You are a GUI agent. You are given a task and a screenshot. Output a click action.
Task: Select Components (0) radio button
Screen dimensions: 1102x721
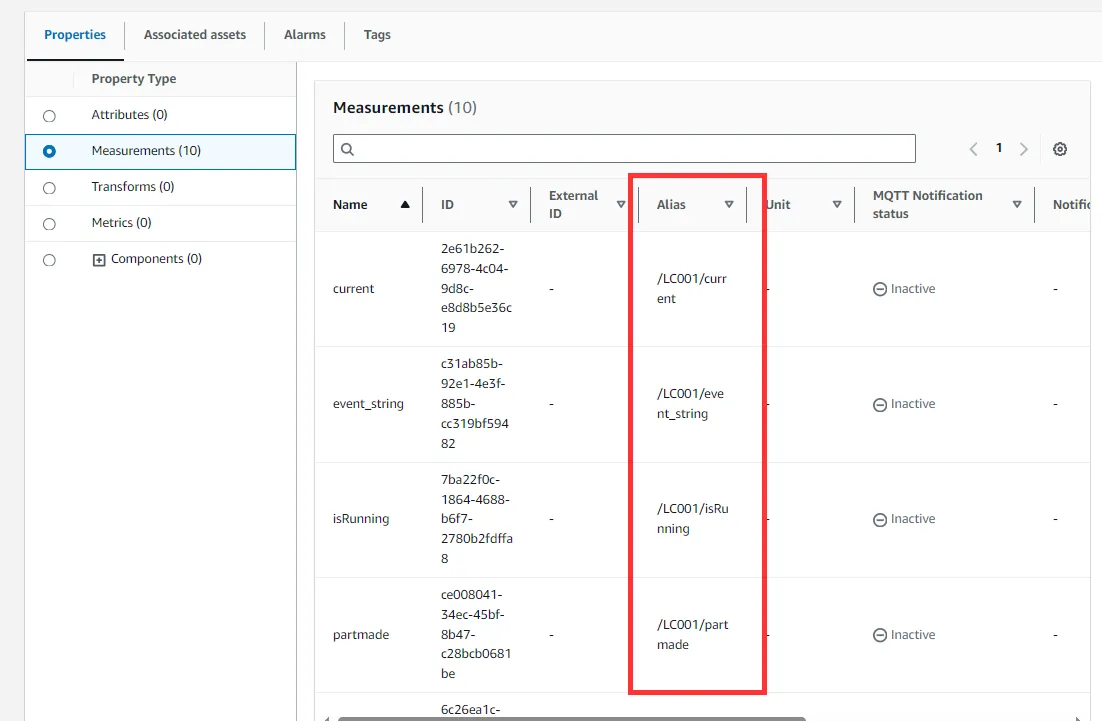click(x=49, y=260)
